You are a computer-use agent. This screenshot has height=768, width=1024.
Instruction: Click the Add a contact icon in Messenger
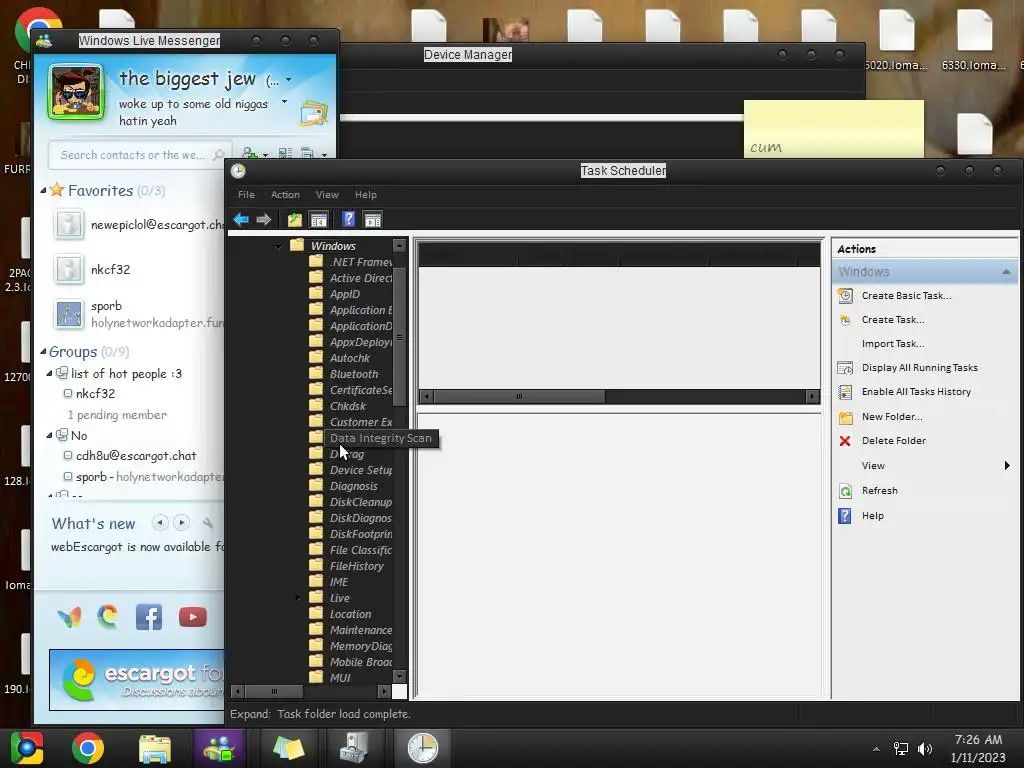[x=251, y=153]
